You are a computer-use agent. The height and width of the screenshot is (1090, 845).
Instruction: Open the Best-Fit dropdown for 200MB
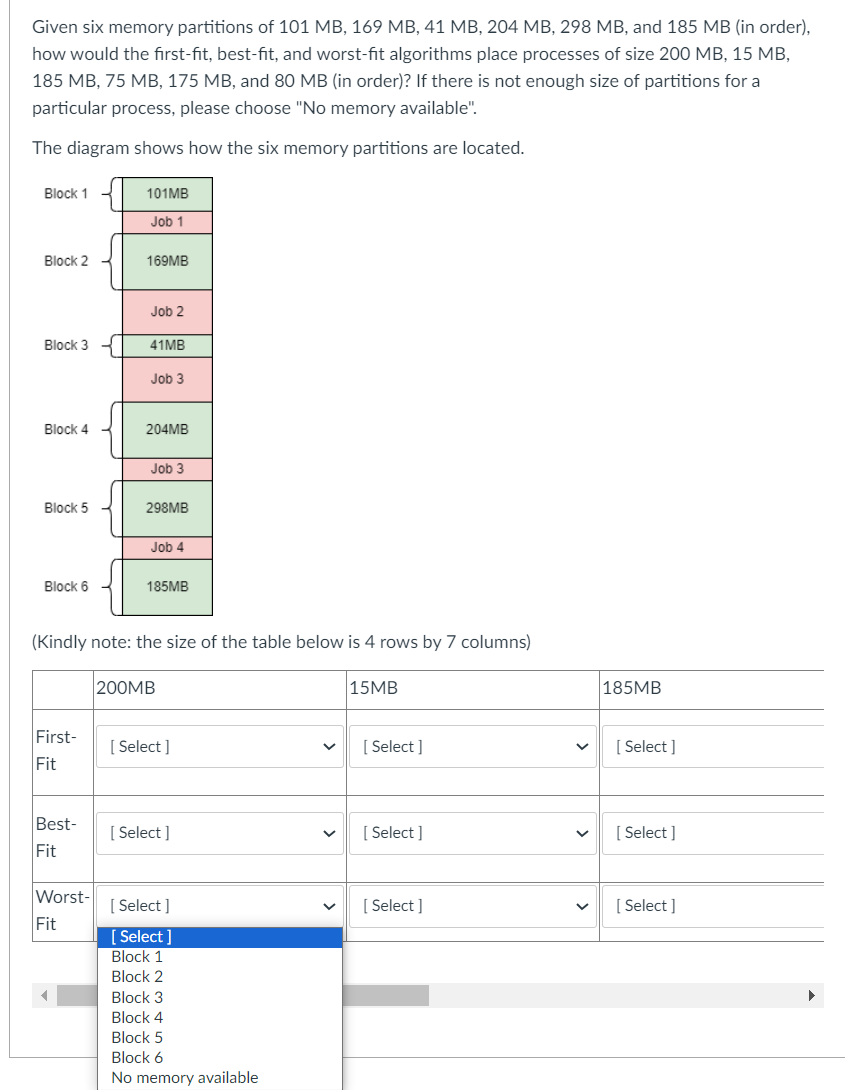(219, 832)
